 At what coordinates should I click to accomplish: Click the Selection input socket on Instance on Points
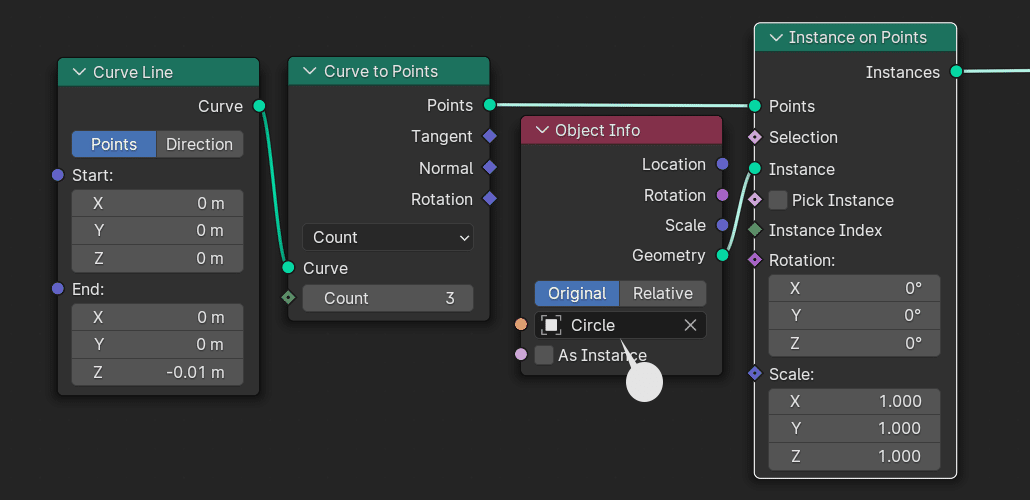point(755,137)
